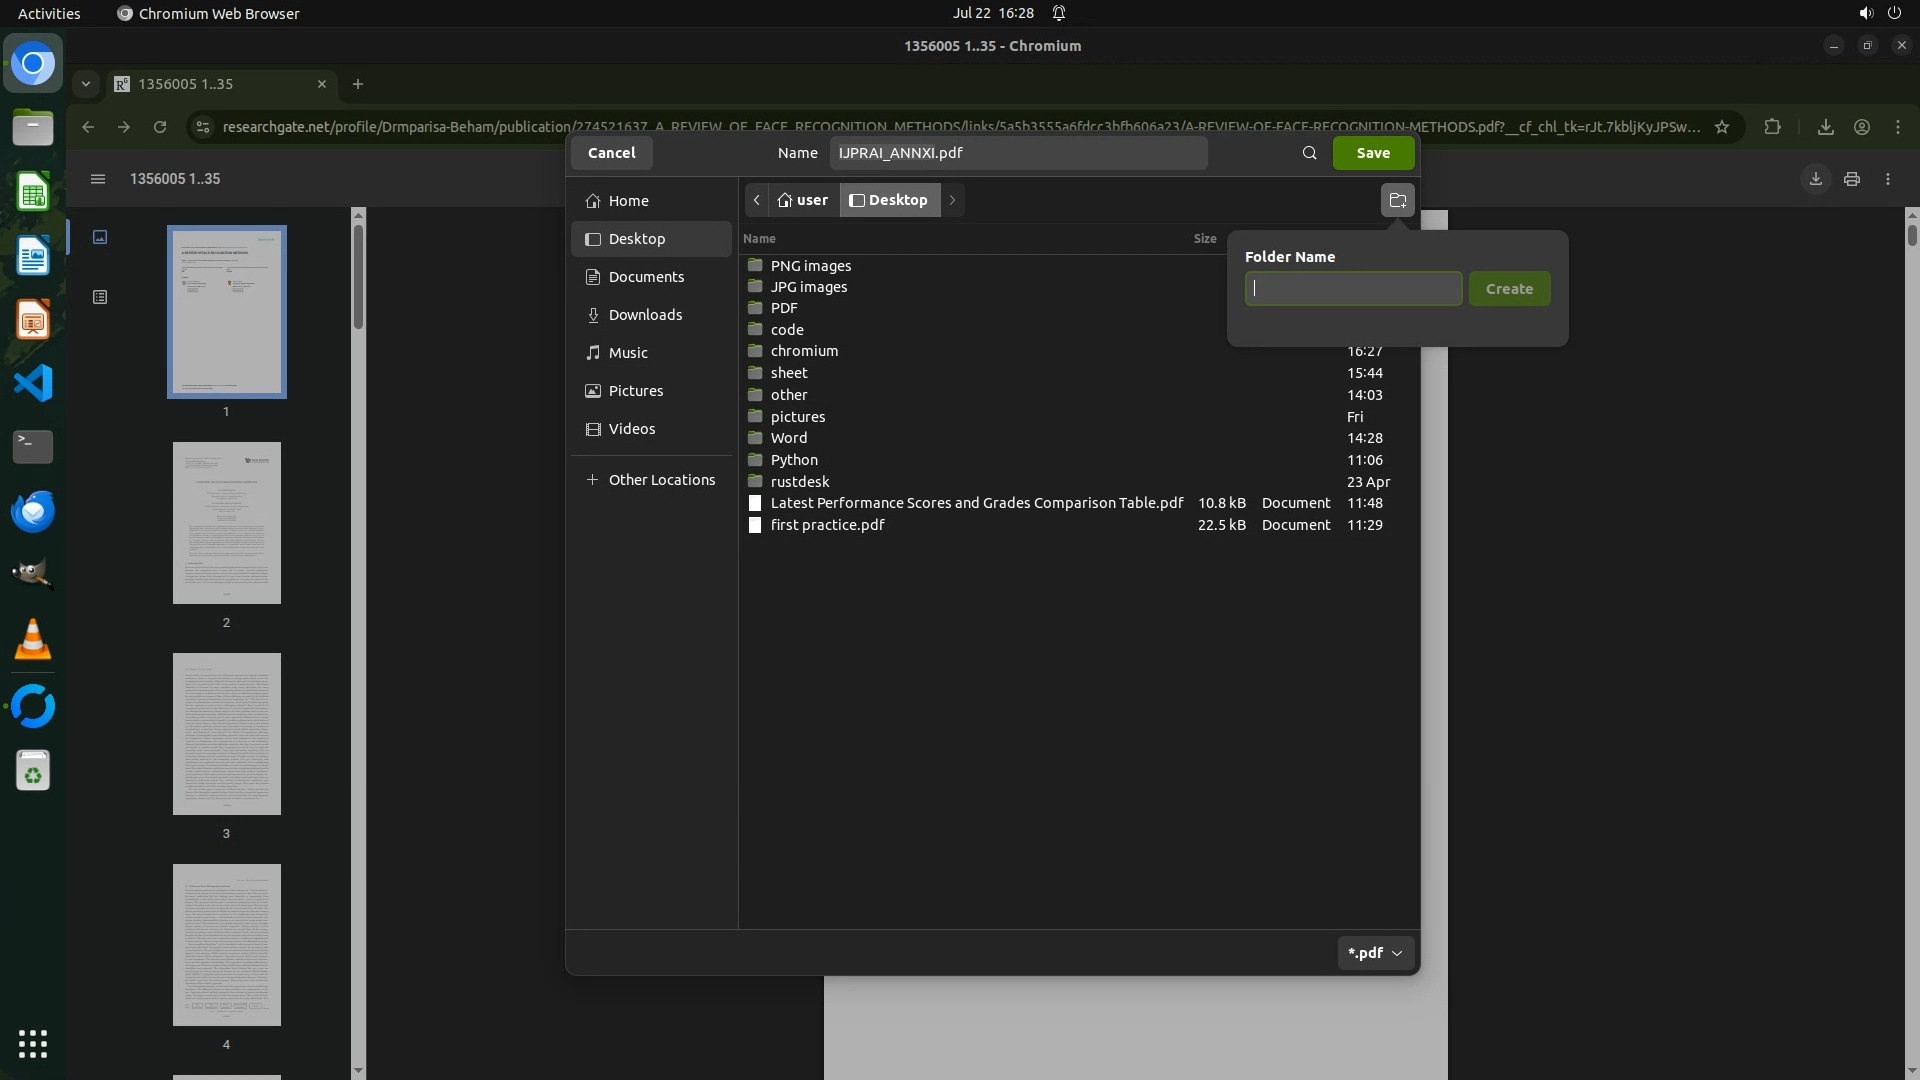Click the create new folder icon

1397,200
